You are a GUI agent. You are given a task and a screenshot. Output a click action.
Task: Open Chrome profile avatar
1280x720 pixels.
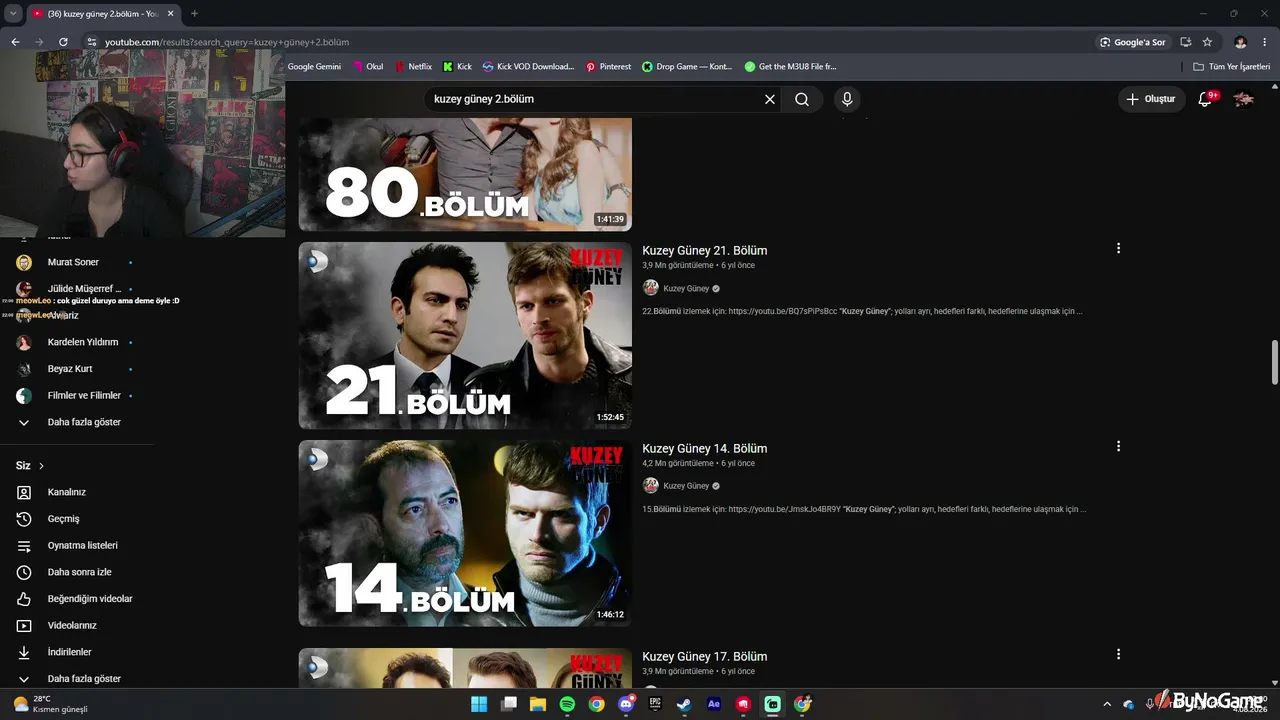(1241, 42)
